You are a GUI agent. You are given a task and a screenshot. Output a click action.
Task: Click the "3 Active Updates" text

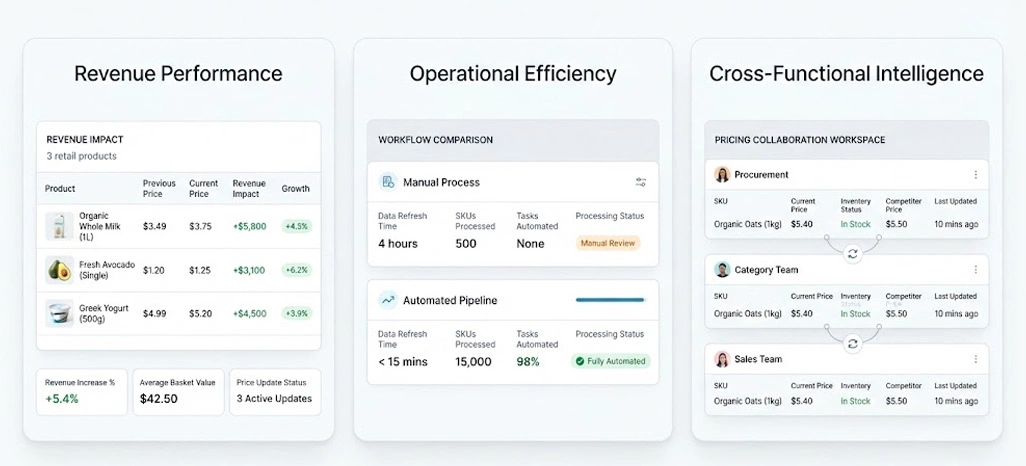click(x=274, y=398)
